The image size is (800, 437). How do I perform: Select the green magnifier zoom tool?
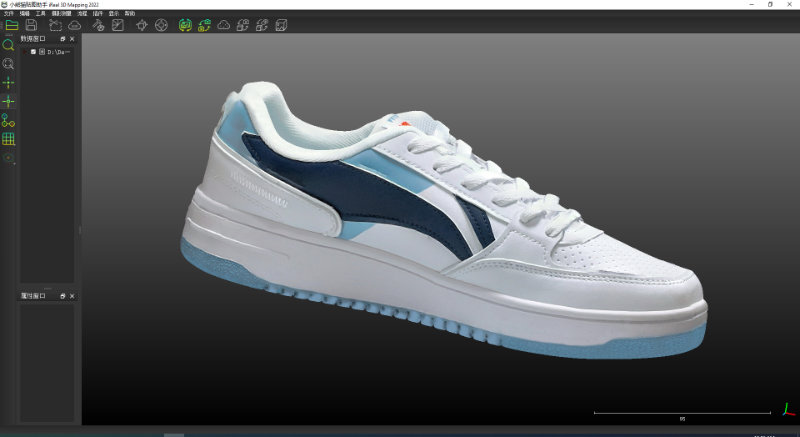8,45
